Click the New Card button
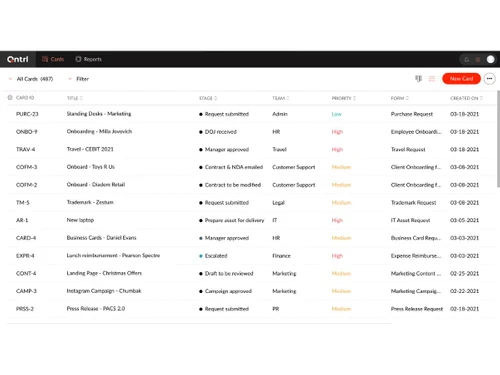The height and width of the screenshot is (375, 500). pos(461,79)
